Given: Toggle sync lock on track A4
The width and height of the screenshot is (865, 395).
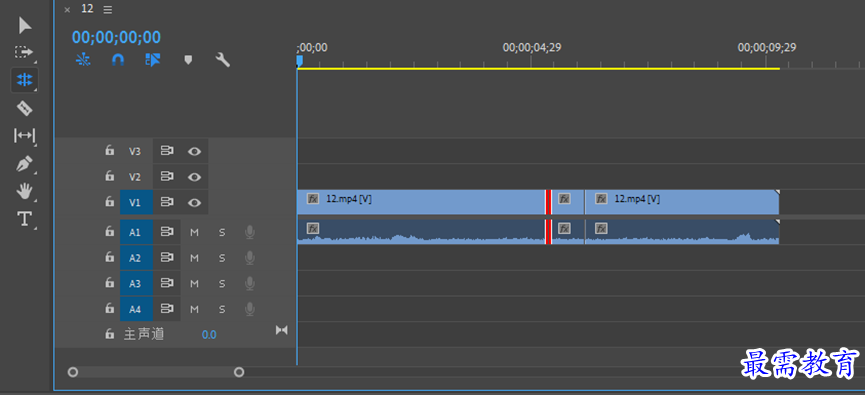Looking at the screenshot, I should (167, 309).
